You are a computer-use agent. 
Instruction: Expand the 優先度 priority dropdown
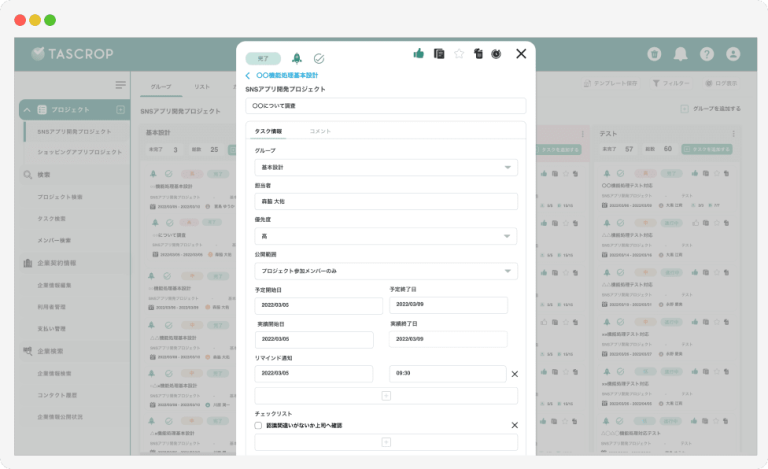pyautogui.click(x=386, y=236)
